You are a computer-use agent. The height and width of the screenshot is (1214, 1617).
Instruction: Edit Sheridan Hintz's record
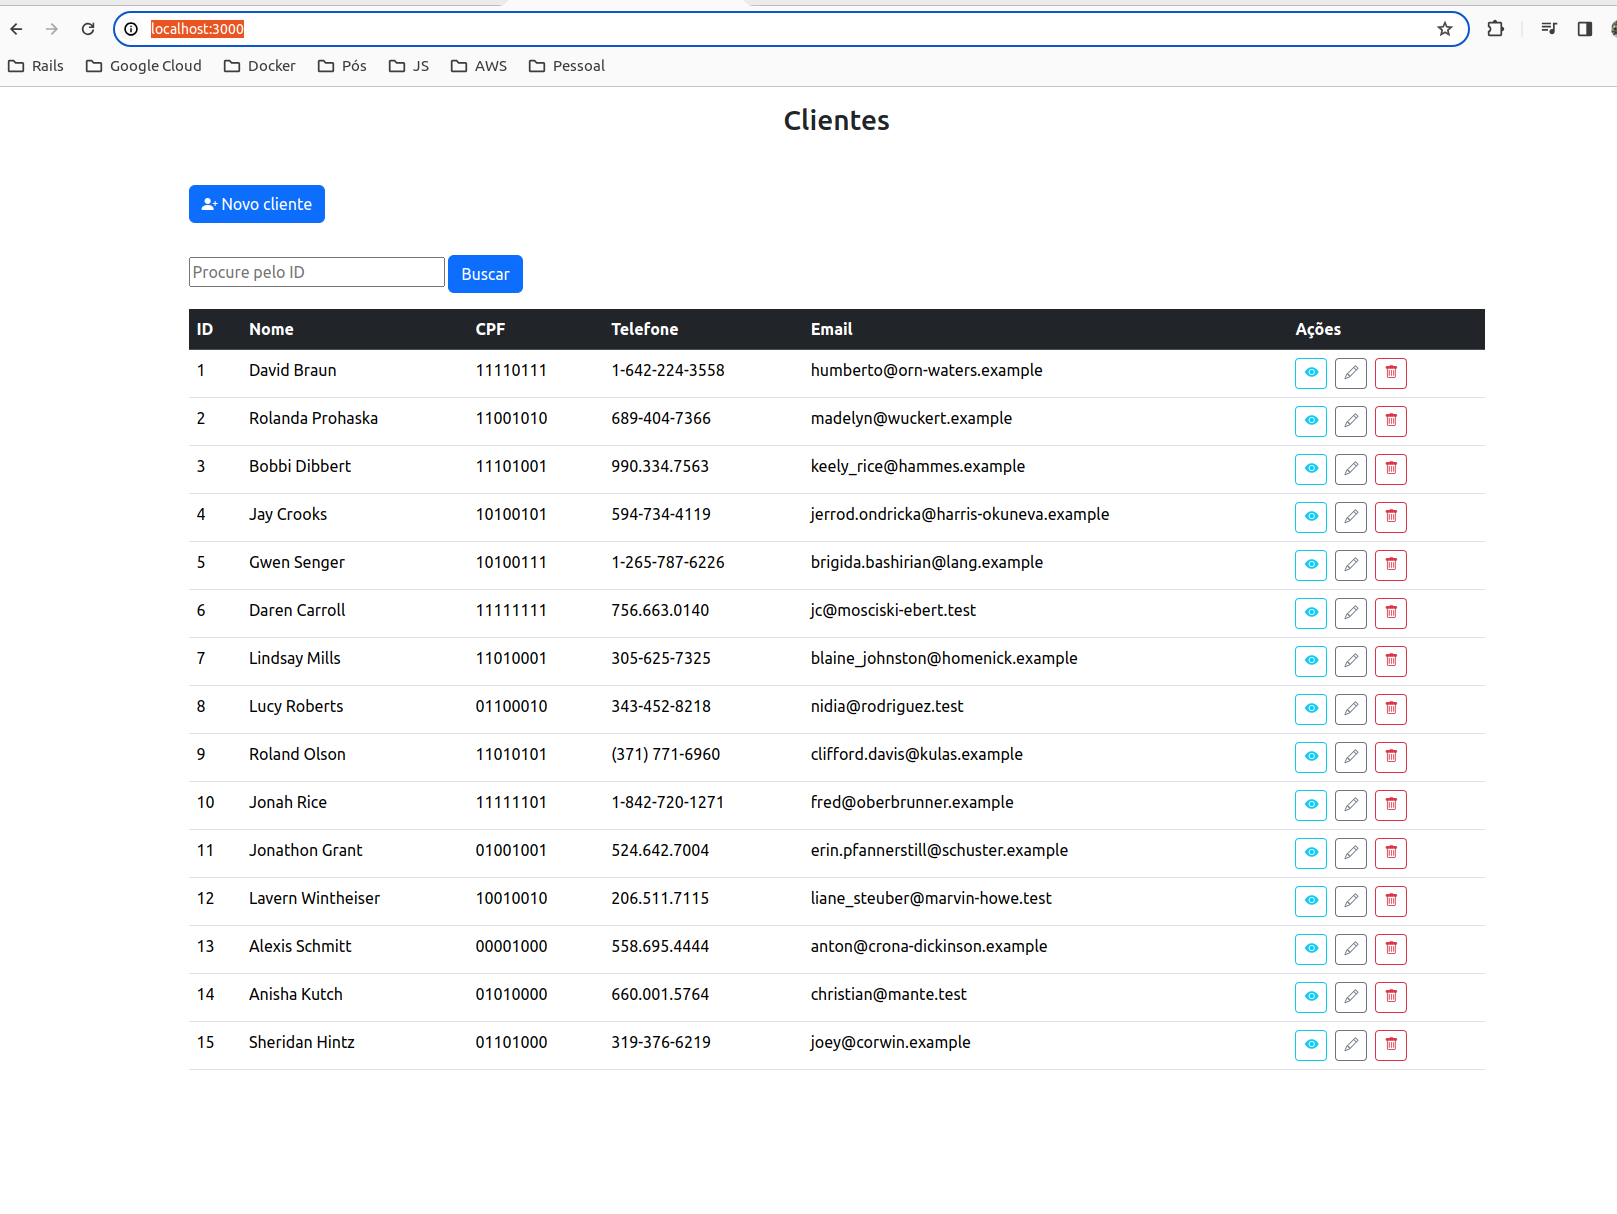pos(1350,1045)
